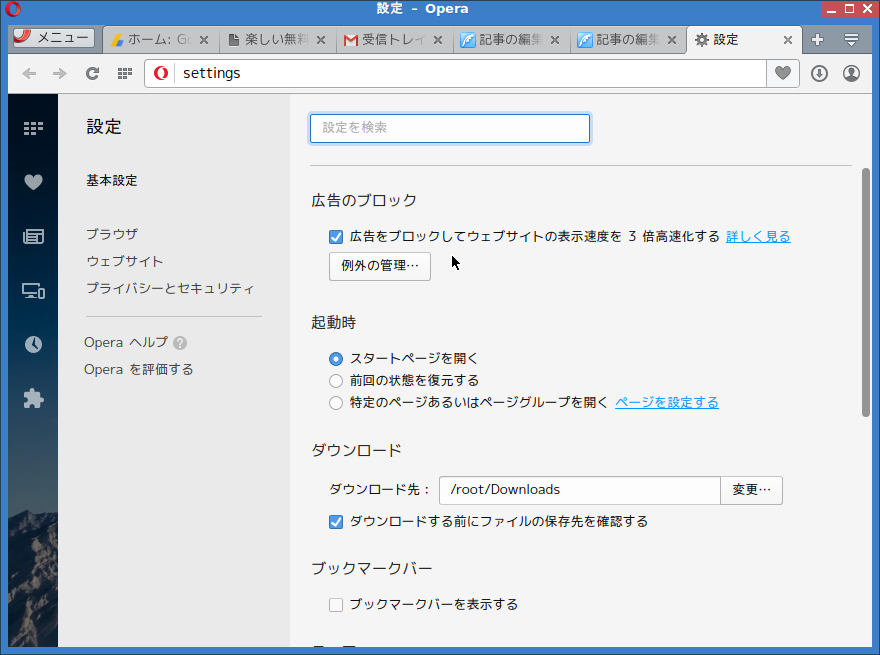Click the /root/Downloads path field
Screen dimensions: 880x655
pyautogui.click(x=580, y=490)
